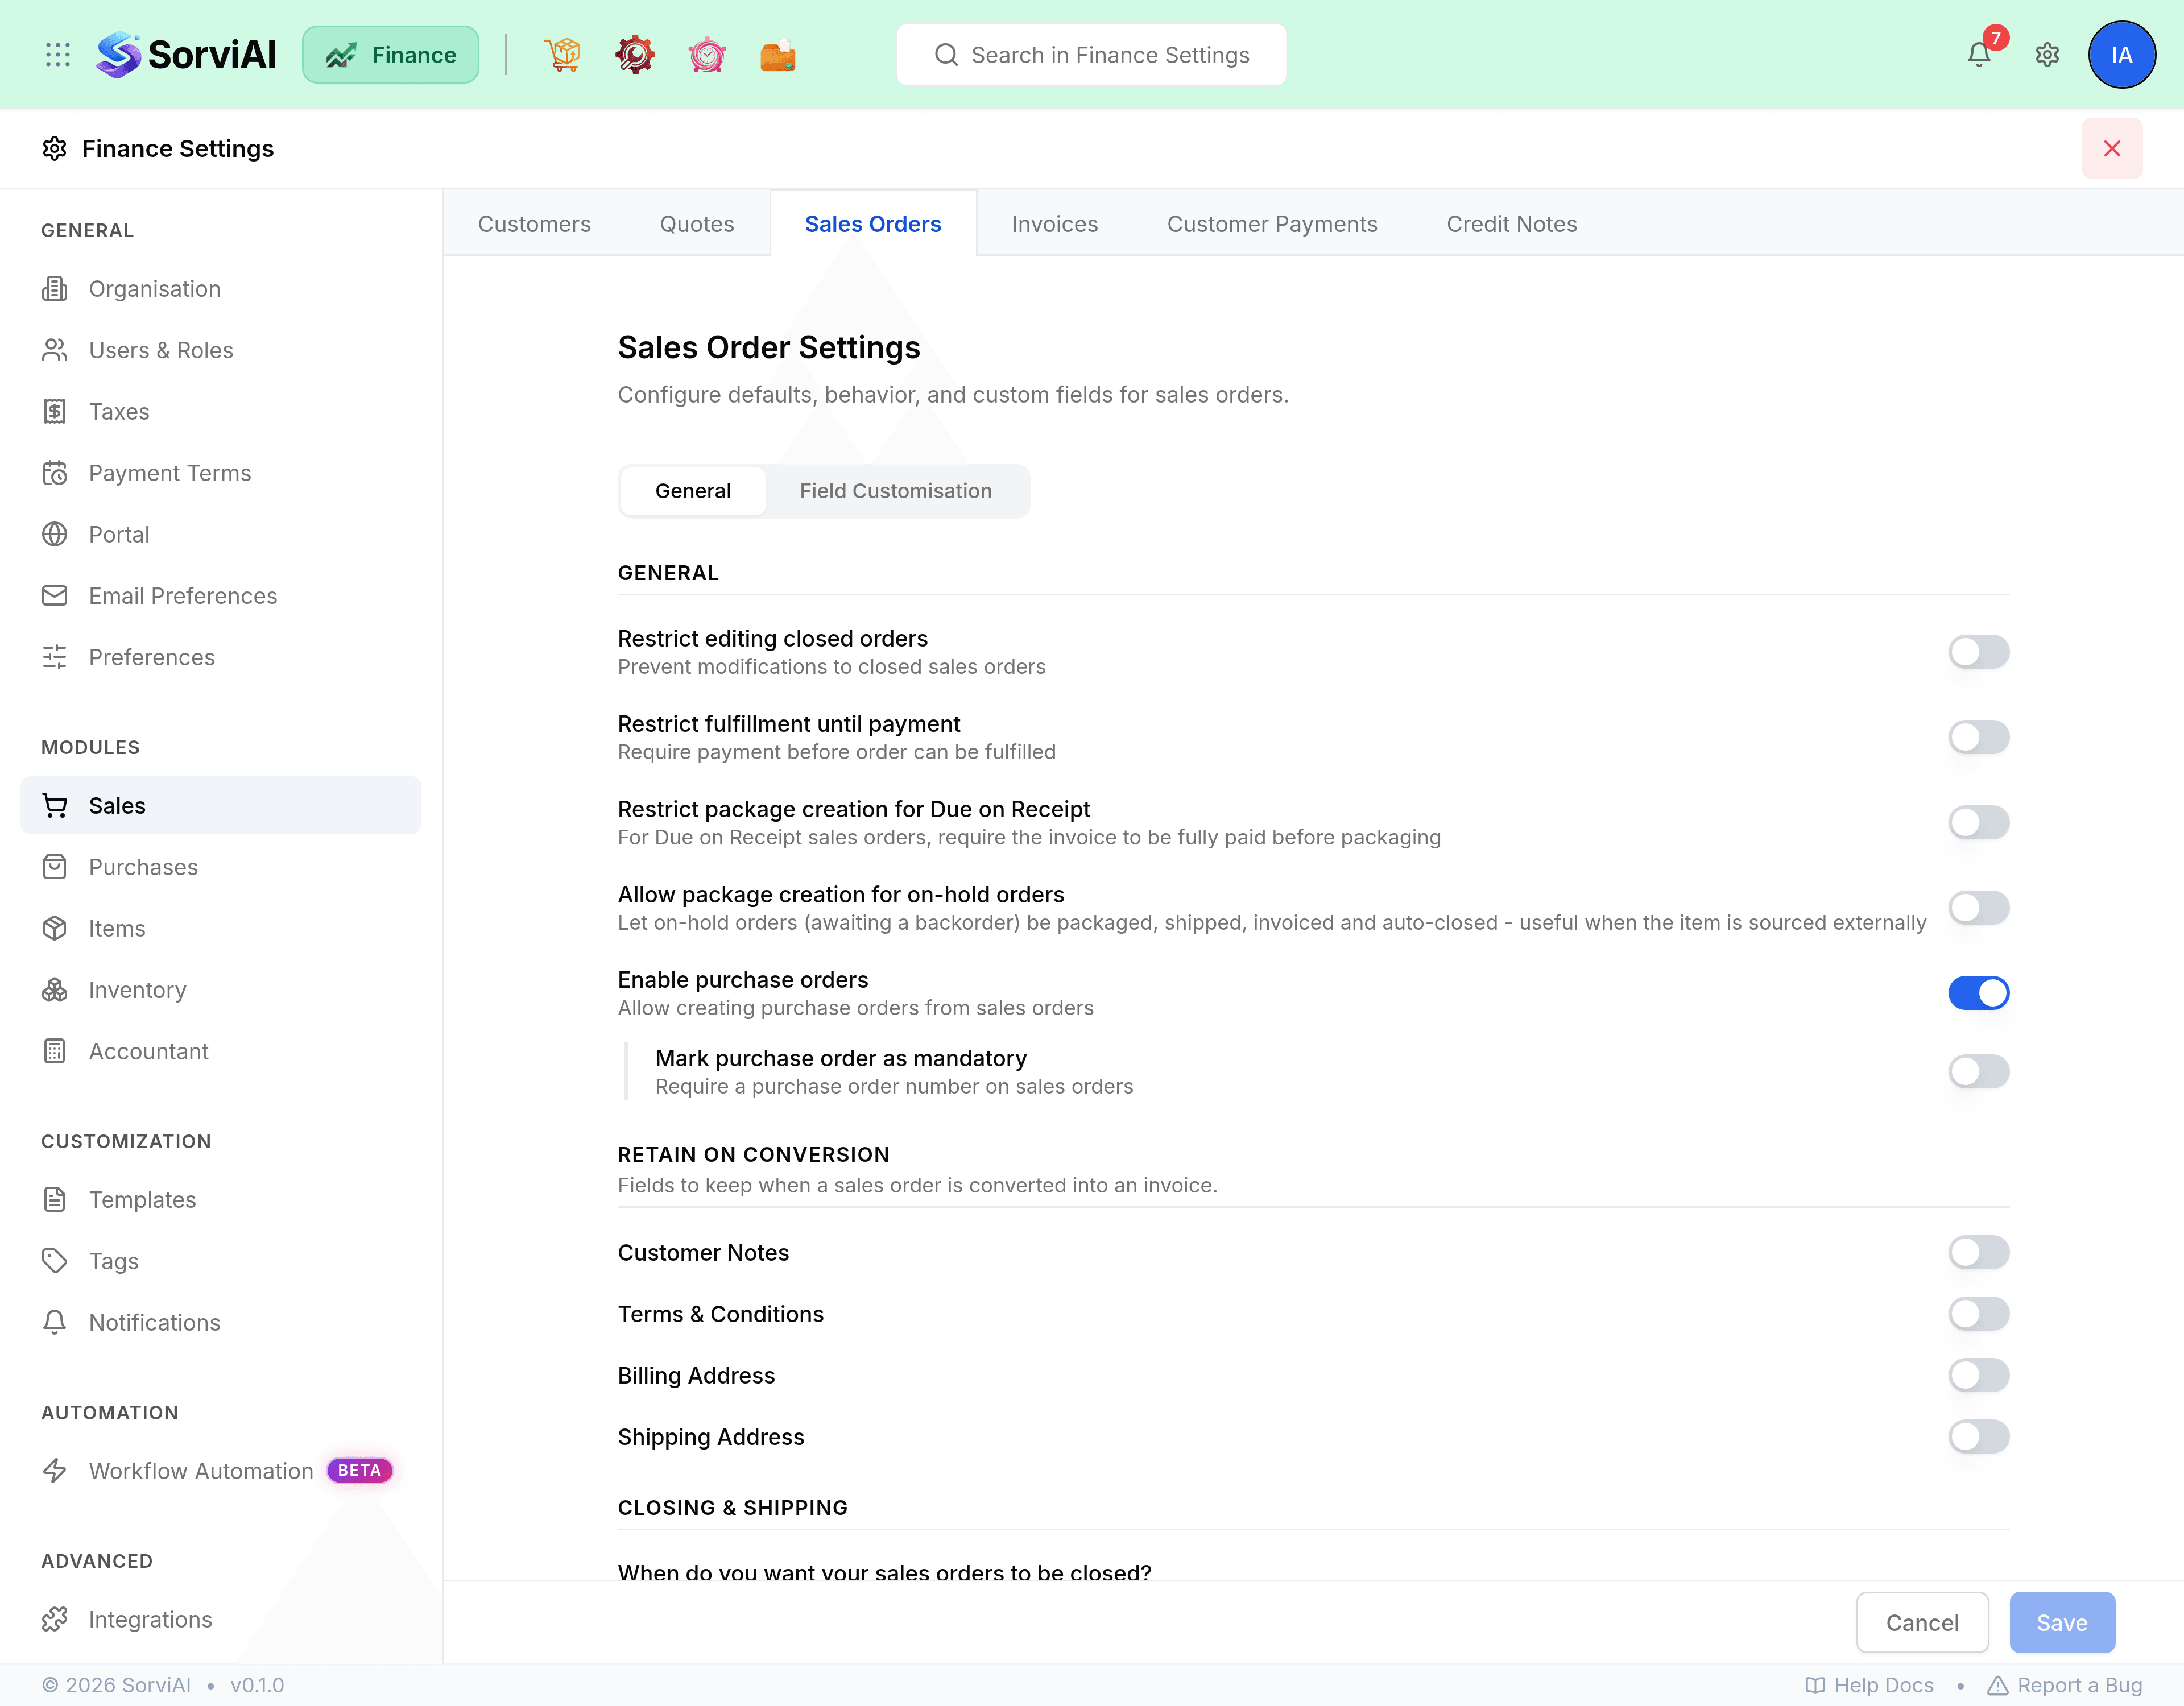Click the Purchases bag icon
The image size is (2184, 1706).
click(x=55, y=867)
